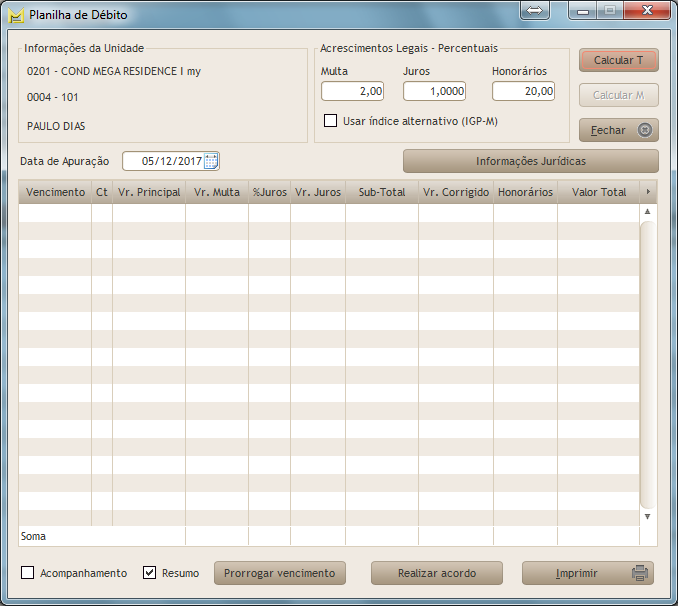Click into the Juros percentage field
679x609 pixels.
(434, 91)
